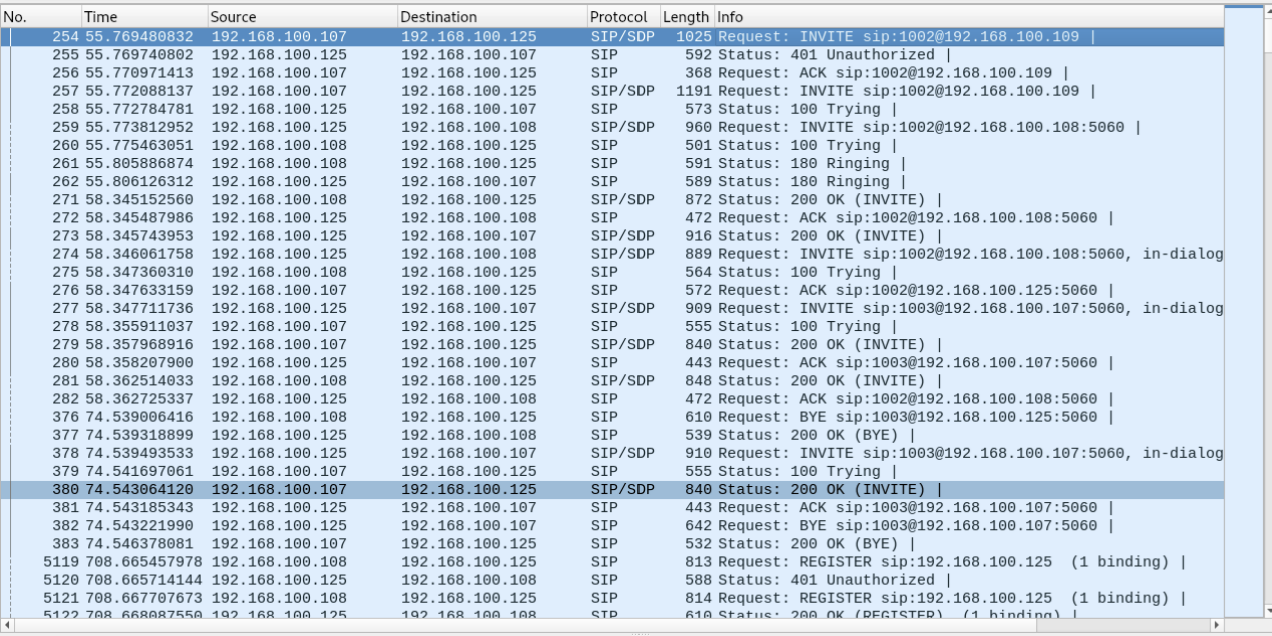This screenshot has height=636, width=1272.
Task: Click the horizontal scrollbar left arrow
Action: click(9, 626)
